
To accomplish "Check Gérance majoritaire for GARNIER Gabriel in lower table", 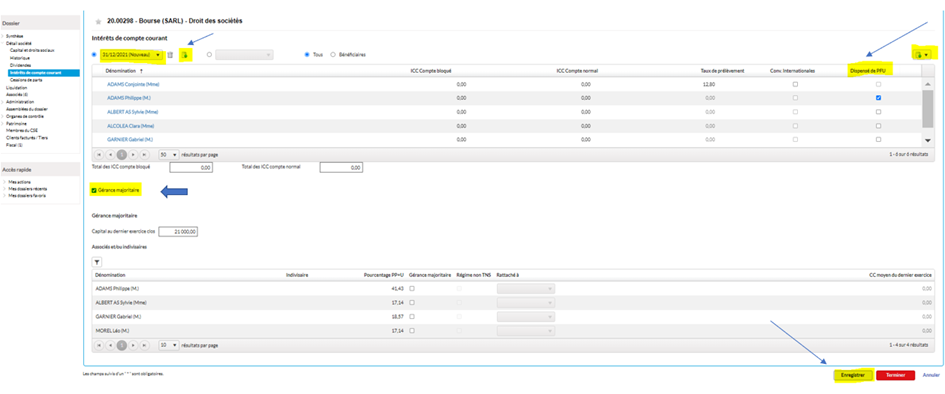I will 412,317.
